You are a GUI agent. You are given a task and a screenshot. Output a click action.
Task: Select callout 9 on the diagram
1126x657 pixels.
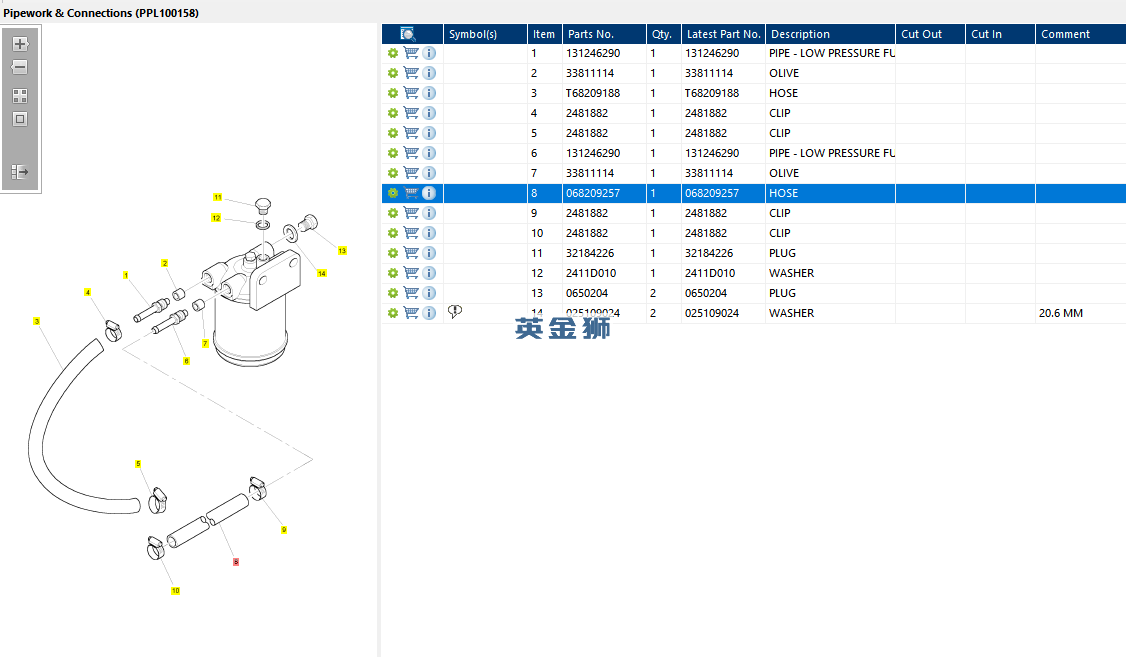[x=284, y=529]
